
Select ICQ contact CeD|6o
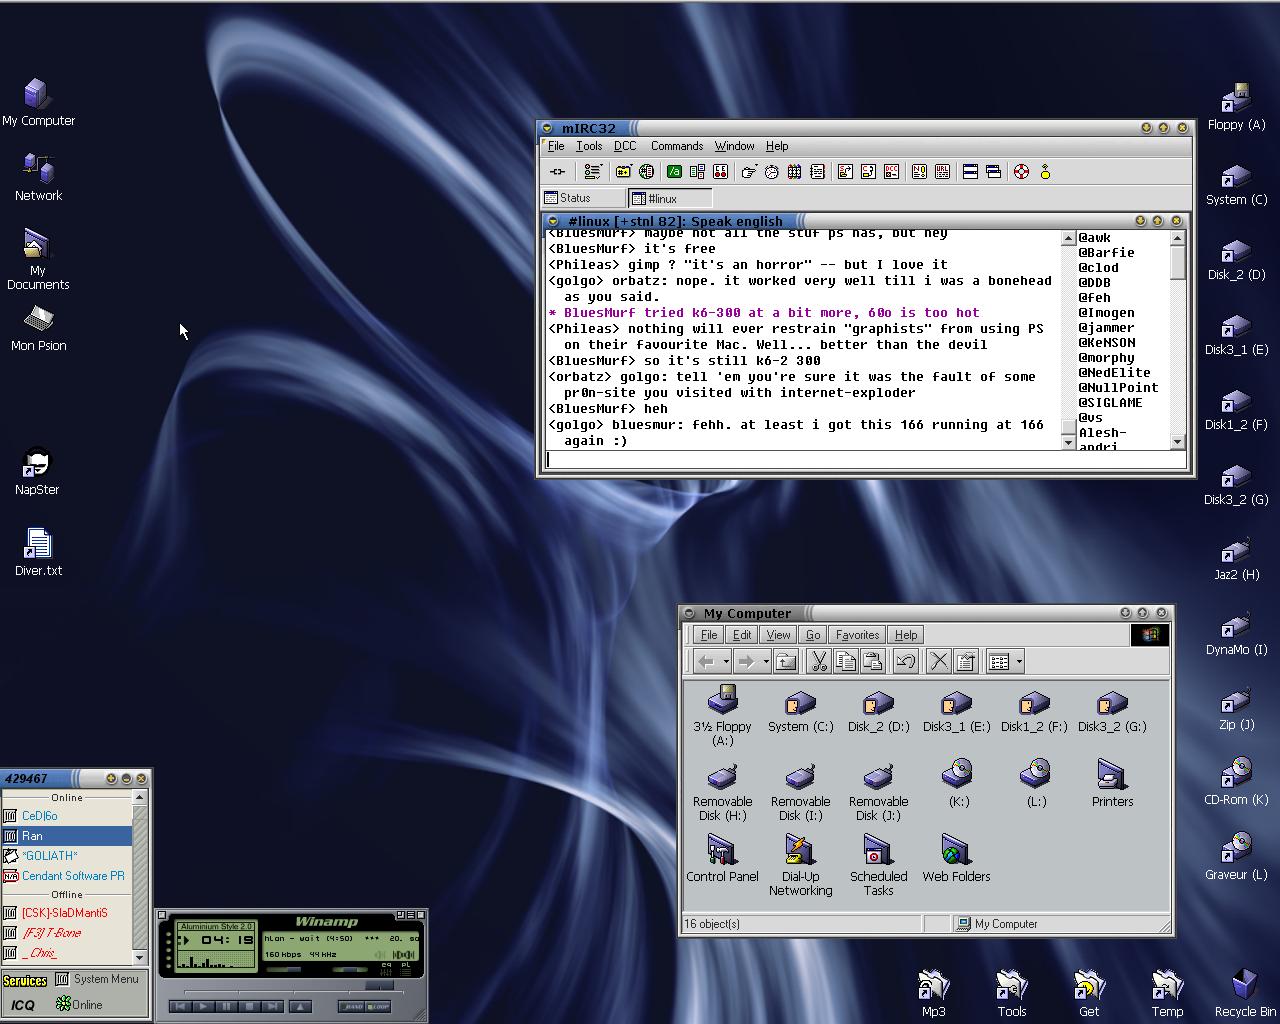pyautogui.click(x=66, y=816)
